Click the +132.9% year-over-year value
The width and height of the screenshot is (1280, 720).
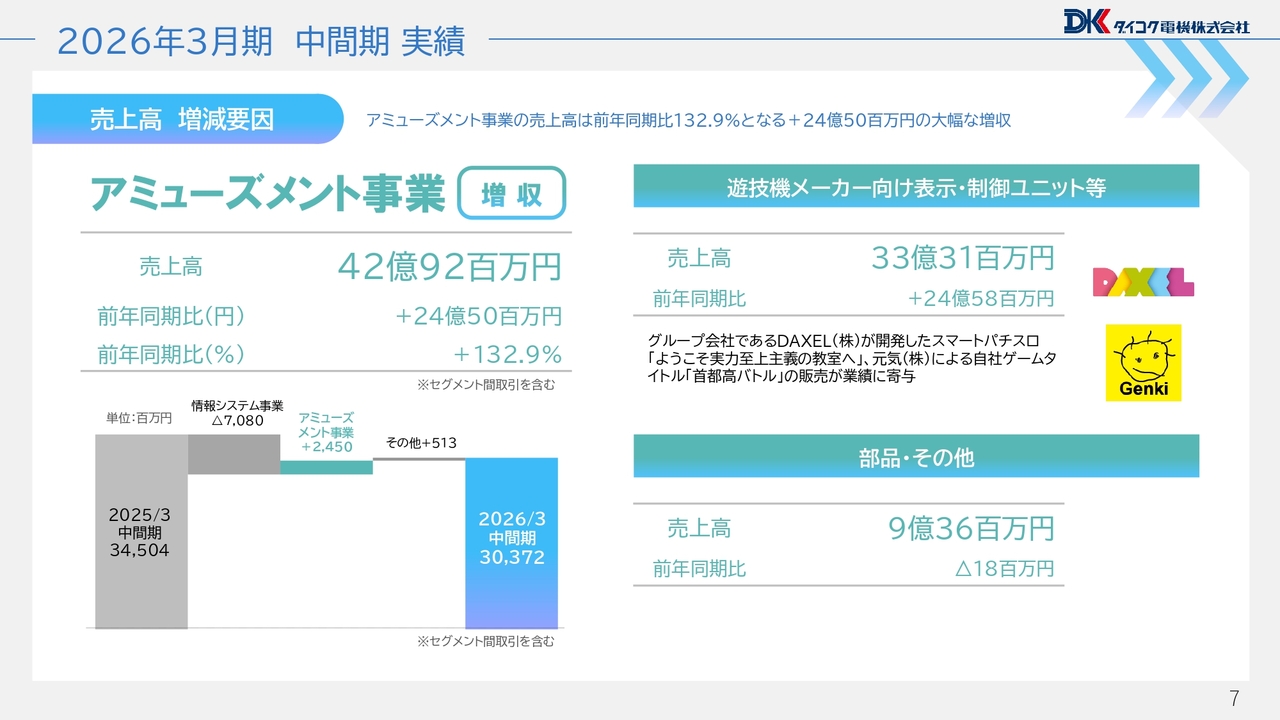click(507, 354)
